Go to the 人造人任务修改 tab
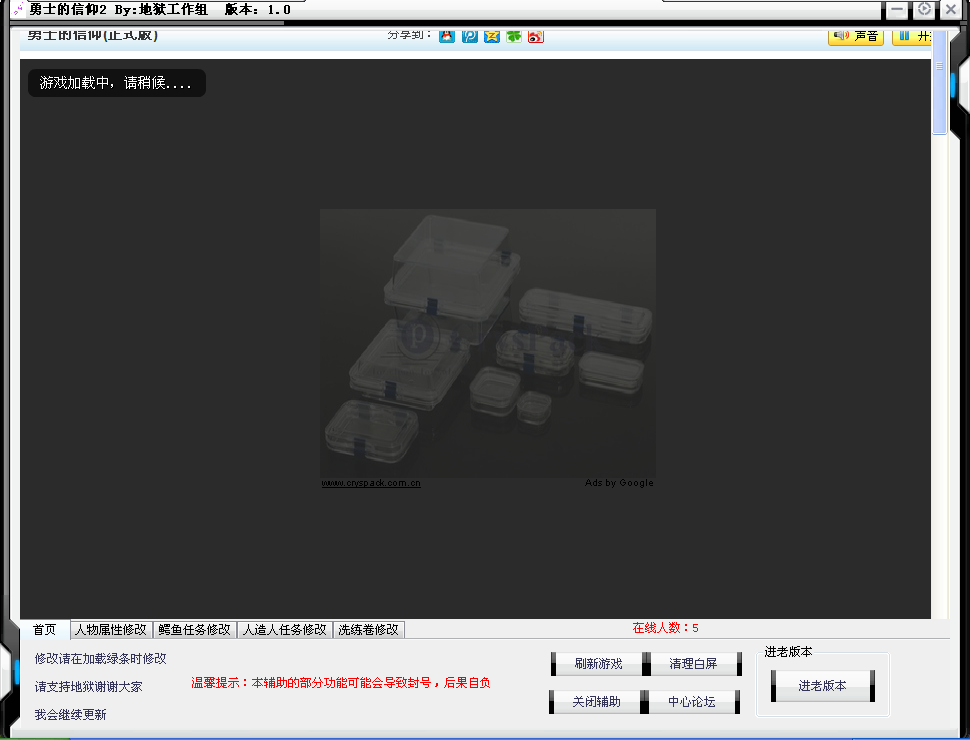The width and height of the screenshot is (970, 740). [x=285, y=630]
